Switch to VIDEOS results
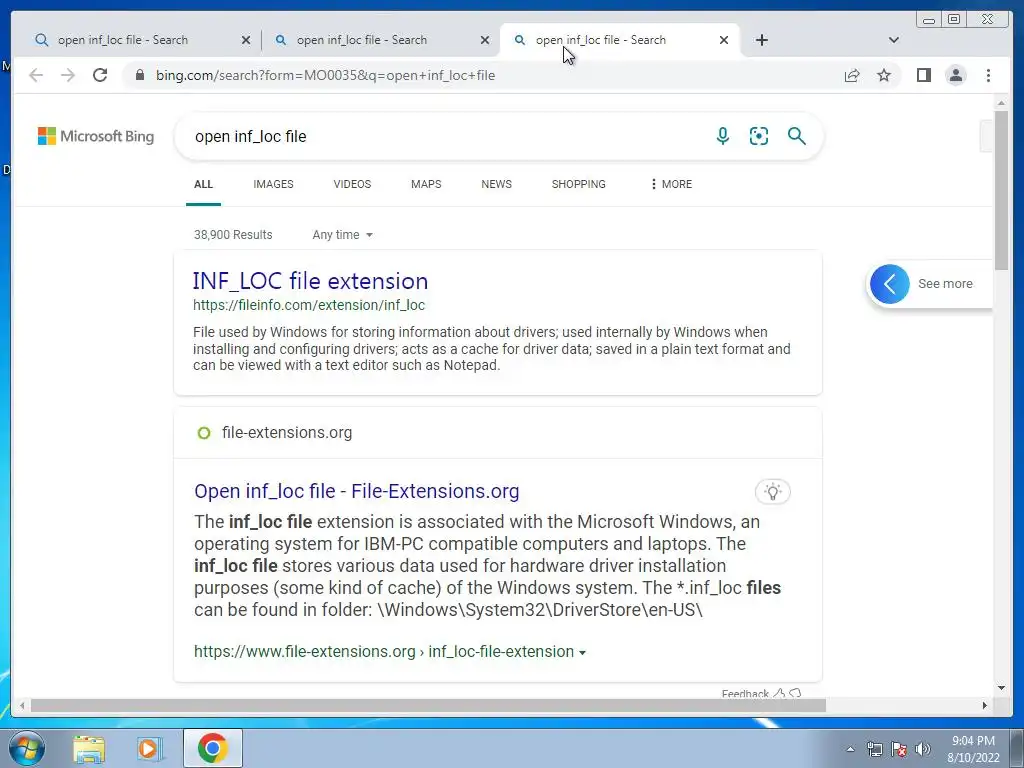This screenshot has height=768, width=1024. (x=352, y=184)
